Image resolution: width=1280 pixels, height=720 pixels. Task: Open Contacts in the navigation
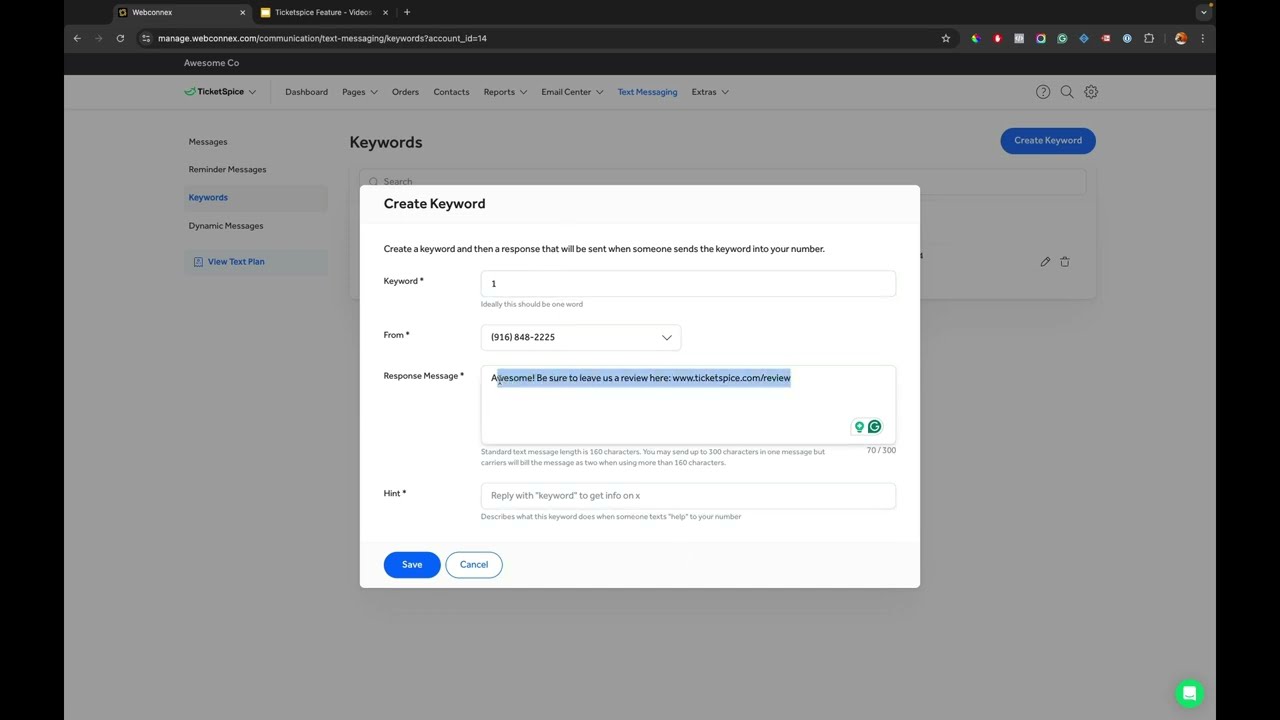point(451,92)
